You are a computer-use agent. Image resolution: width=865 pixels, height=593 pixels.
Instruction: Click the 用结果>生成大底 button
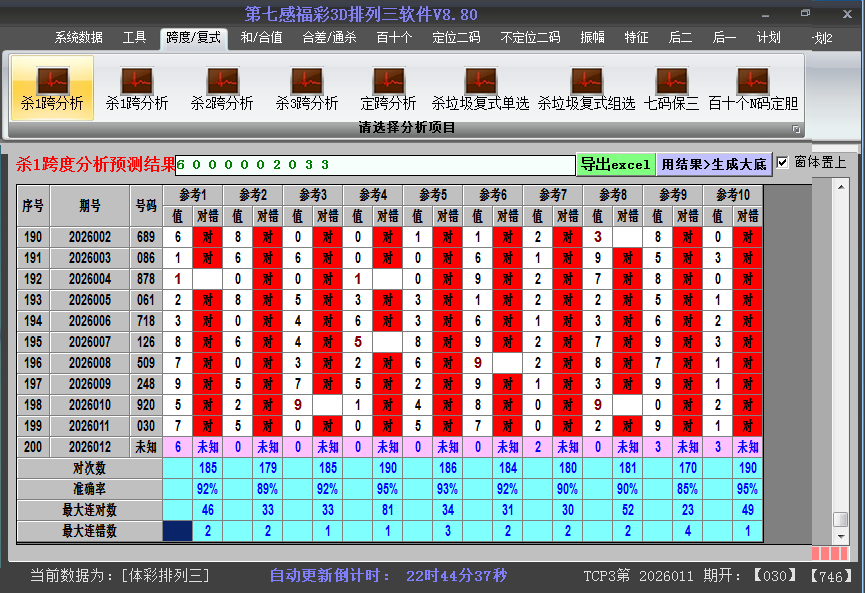714,164
